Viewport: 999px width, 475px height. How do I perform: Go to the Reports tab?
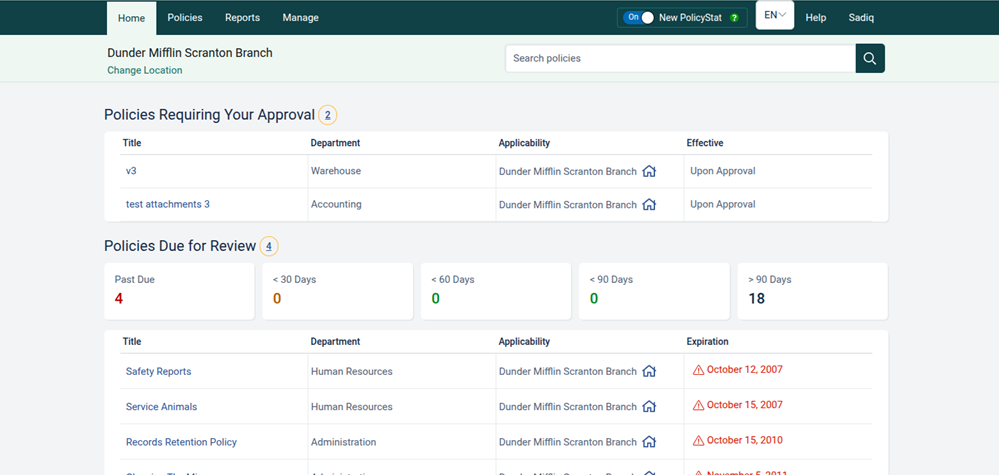click(242, 18)
